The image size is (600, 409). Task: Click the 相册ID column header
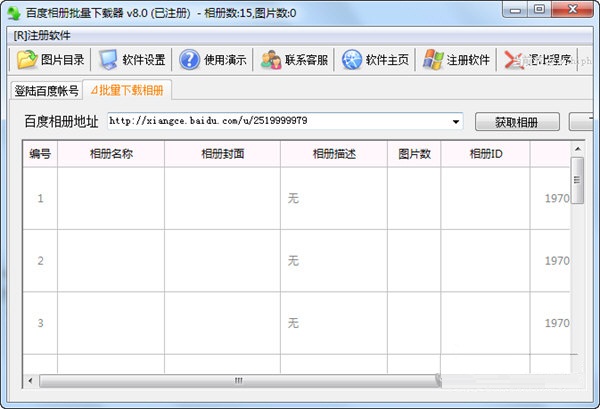pos(486,154)
